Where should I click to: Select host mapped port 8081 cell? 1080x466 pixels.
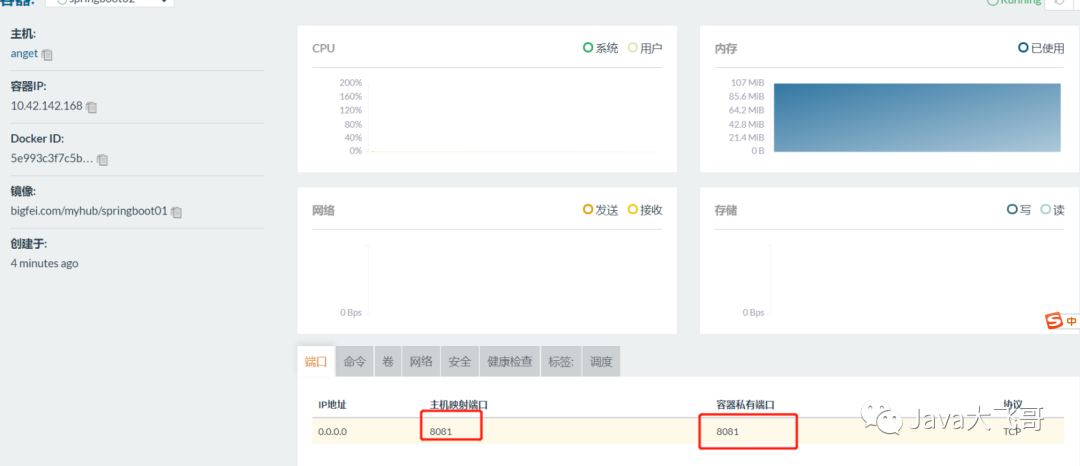point(443,432)
